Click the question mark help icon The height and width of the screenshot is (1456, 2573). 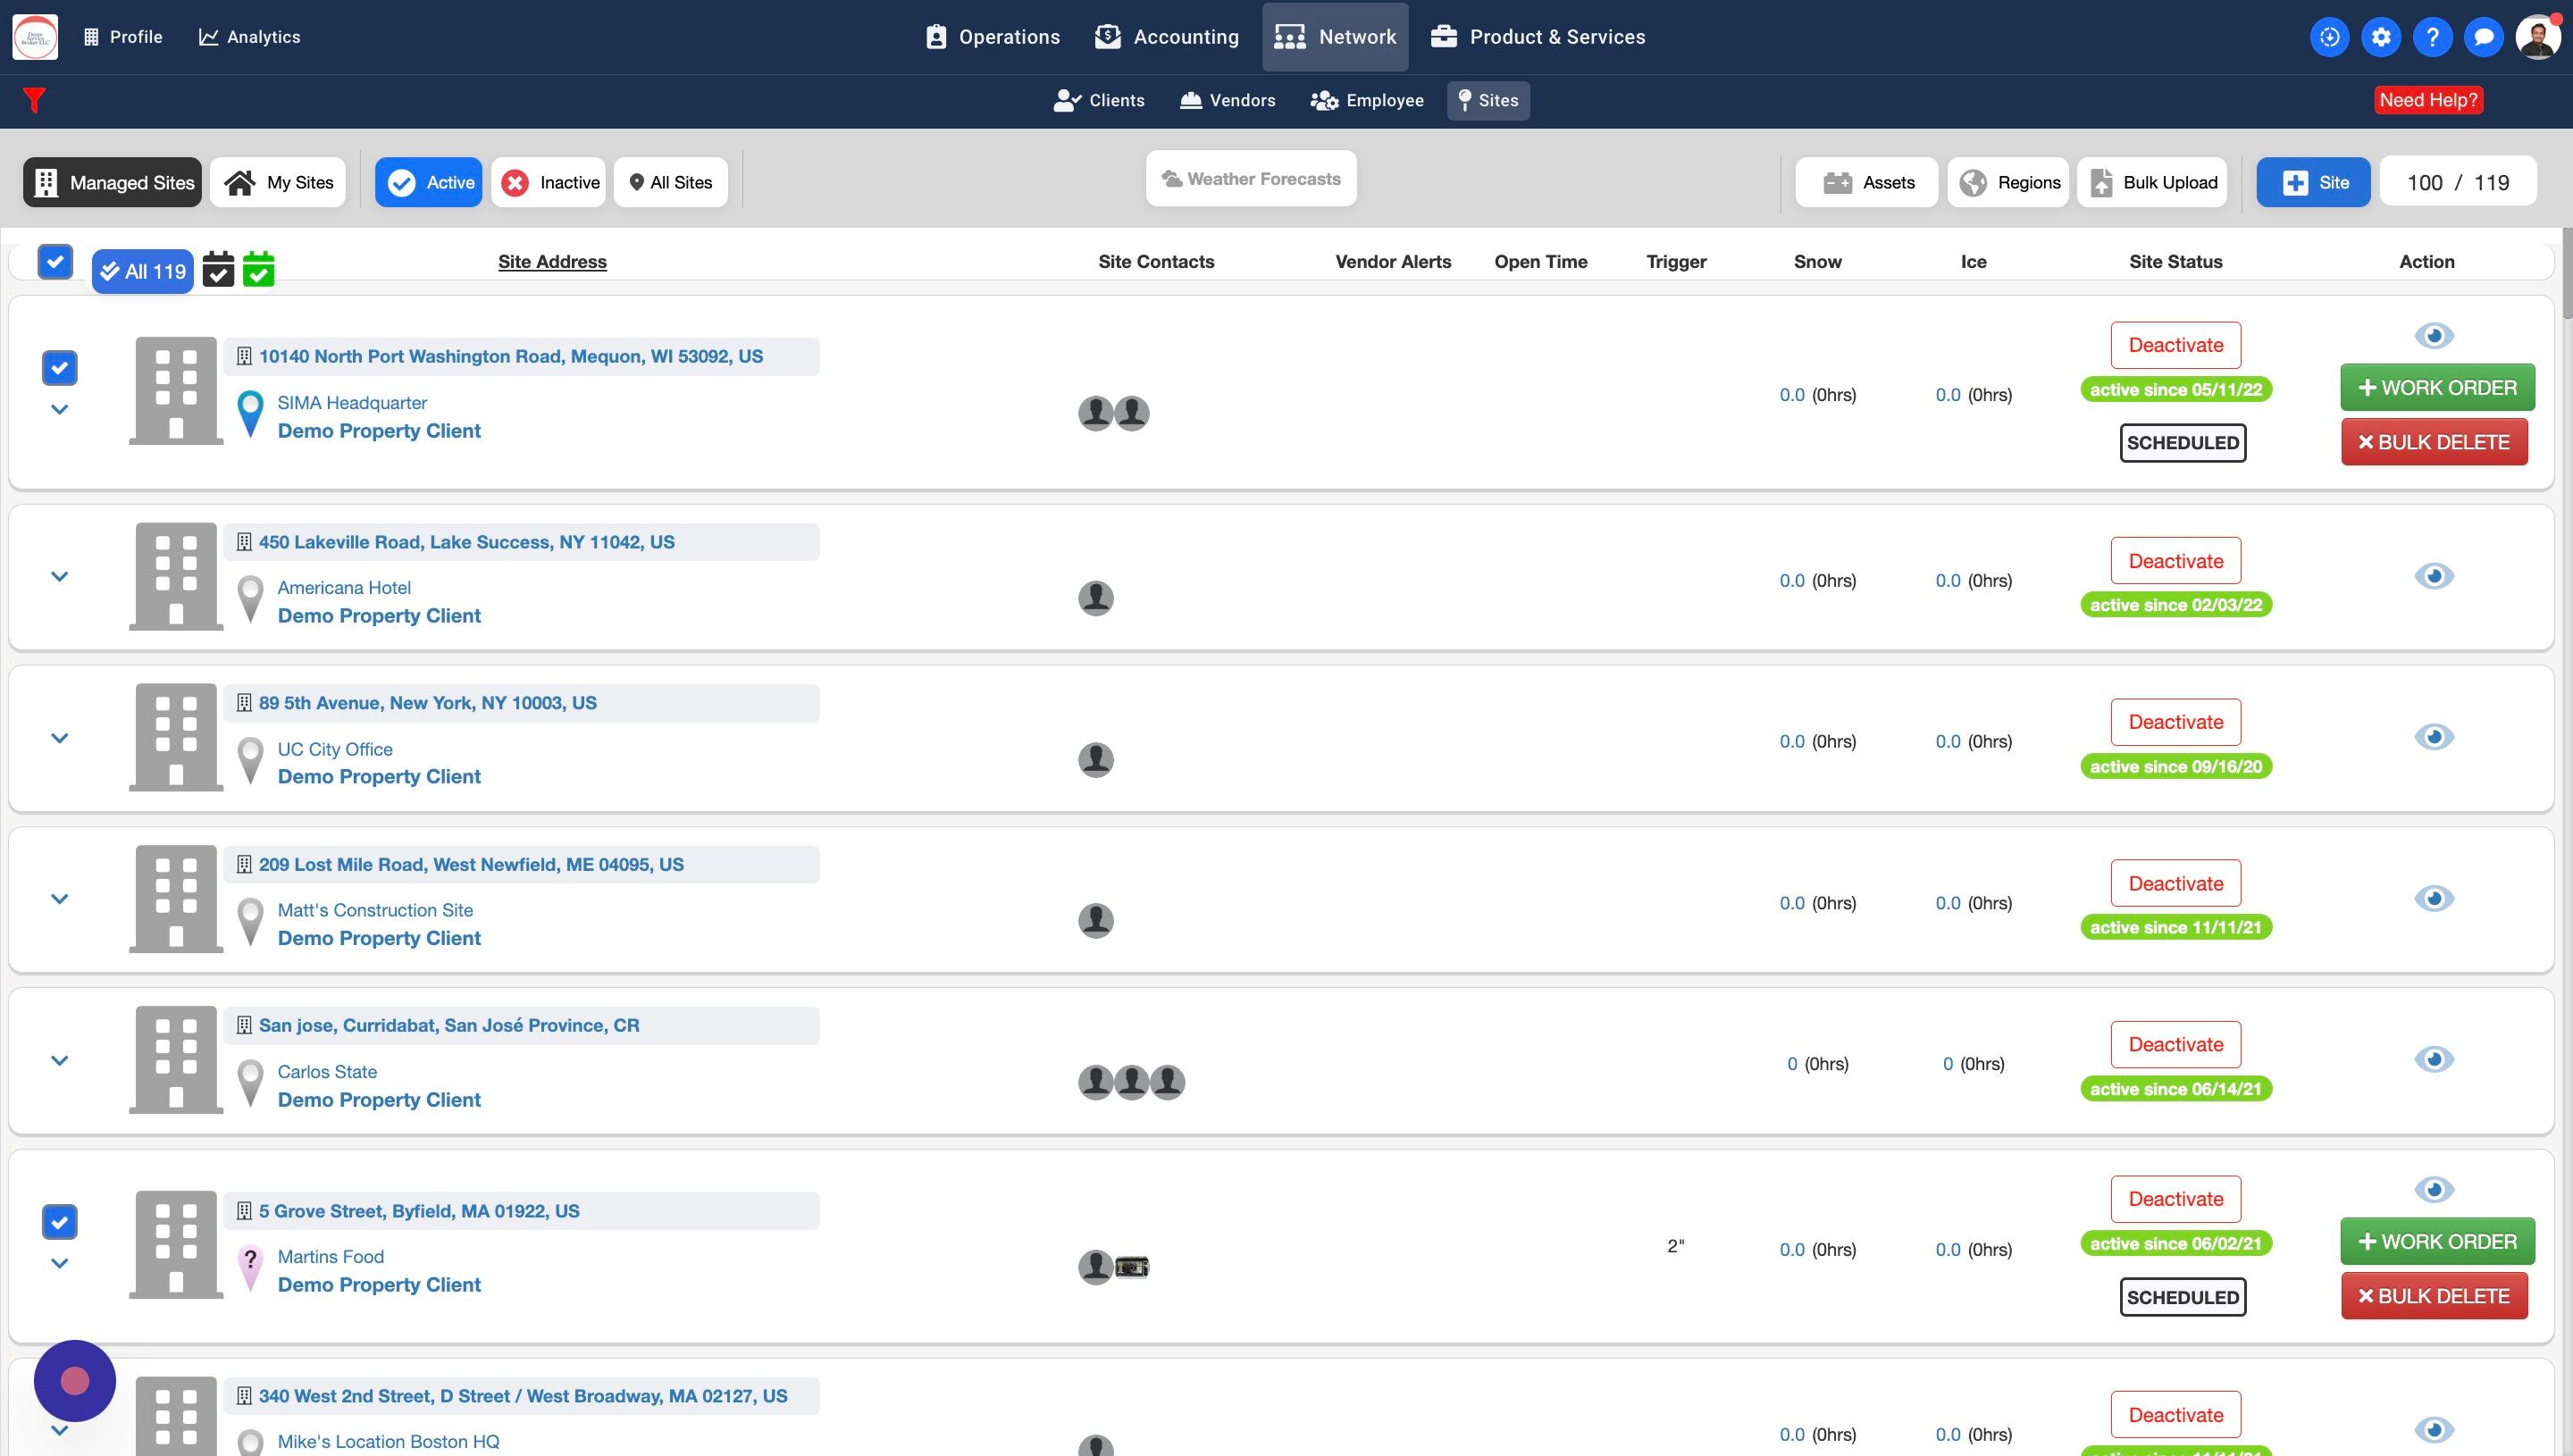tap(2432, 37)
